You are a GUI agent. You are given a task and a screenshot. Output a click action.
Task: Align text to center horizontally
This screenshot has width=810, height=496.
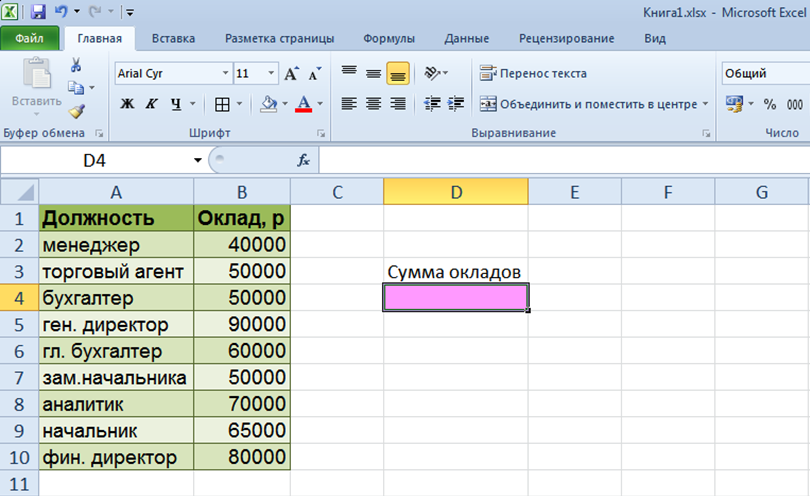pos(373,104)
